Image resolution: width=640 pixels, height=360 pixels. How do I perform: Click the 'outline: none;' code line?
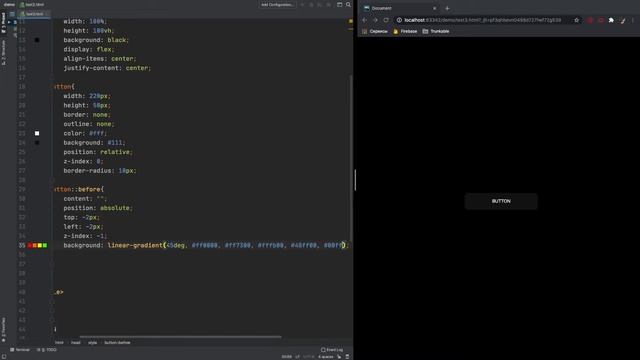click(x=89, y=124)
